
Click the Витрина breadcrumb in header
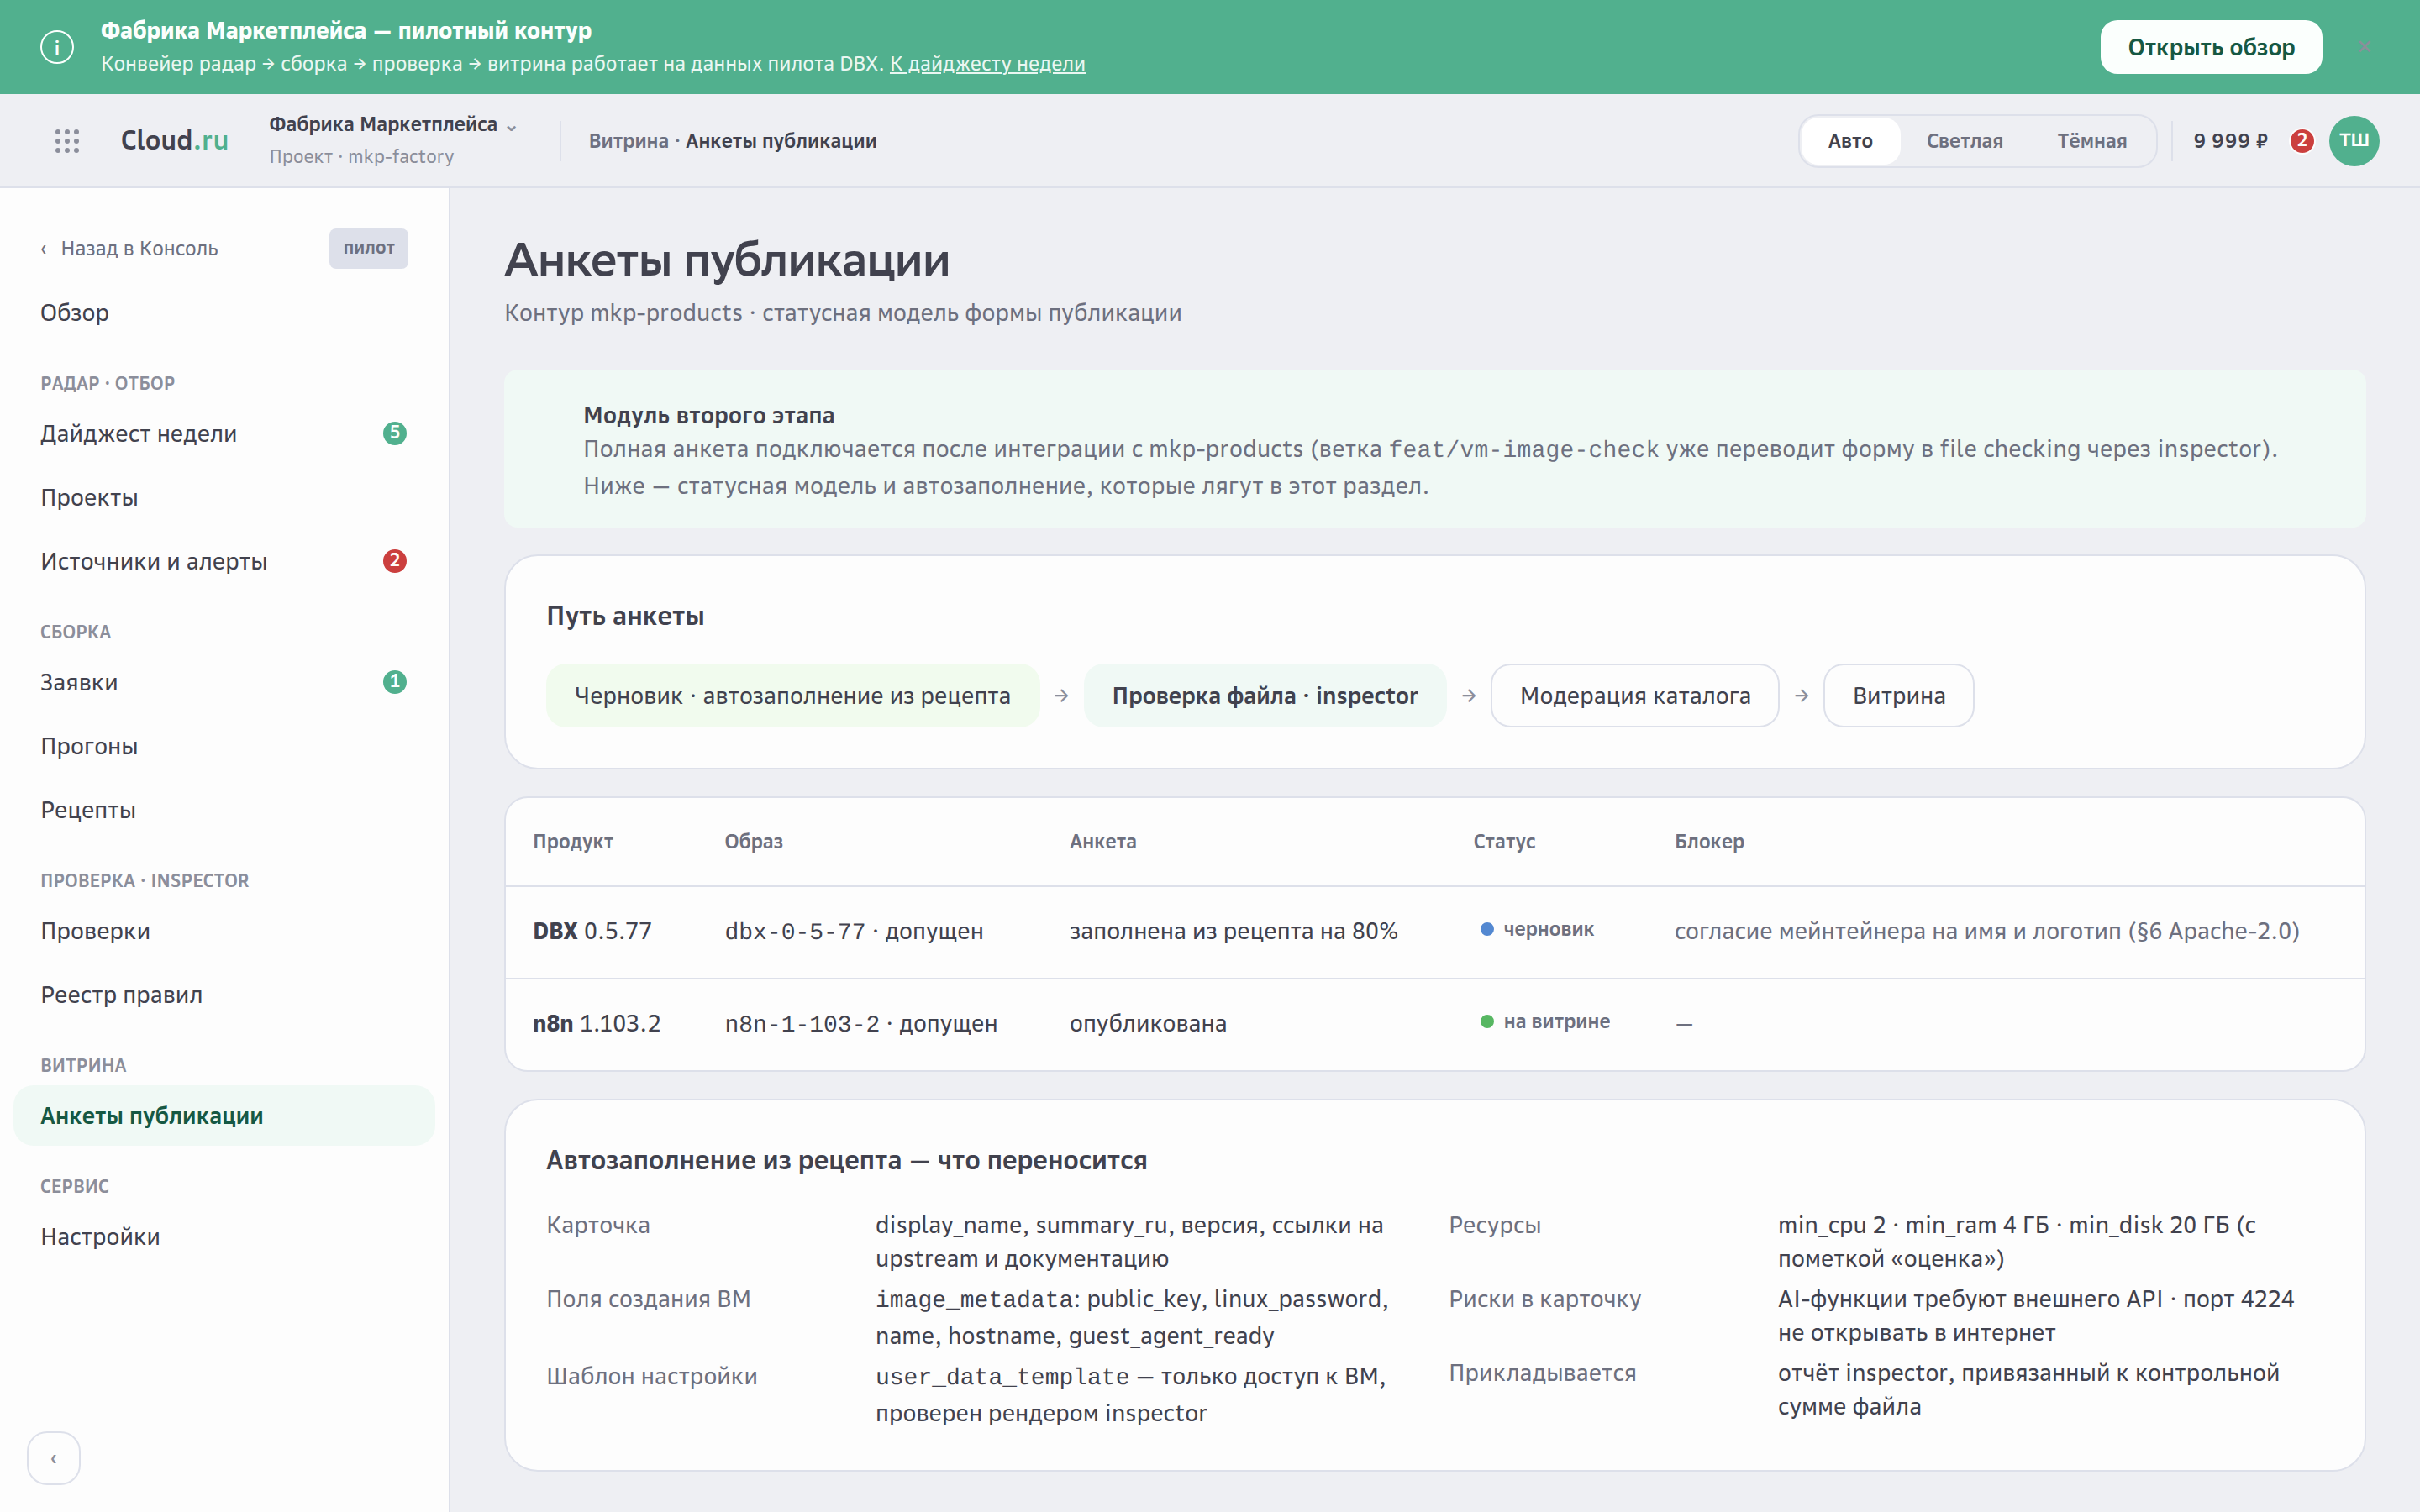tap(628, 141)
